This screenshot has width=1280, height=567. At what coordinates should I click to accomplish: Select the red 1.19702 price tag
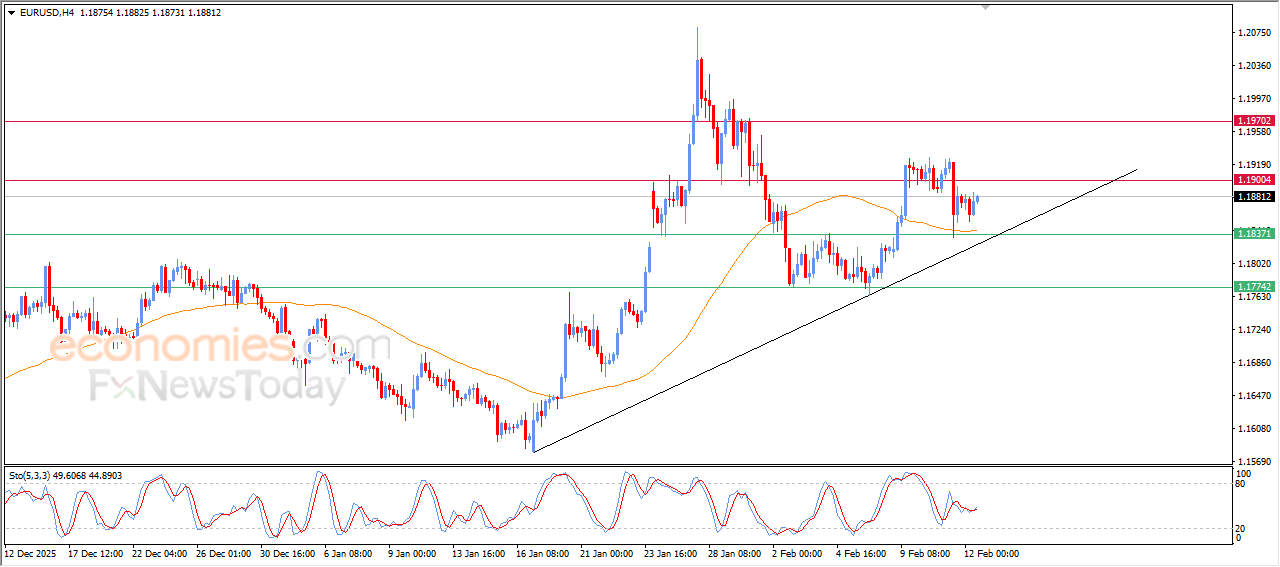1254,121
